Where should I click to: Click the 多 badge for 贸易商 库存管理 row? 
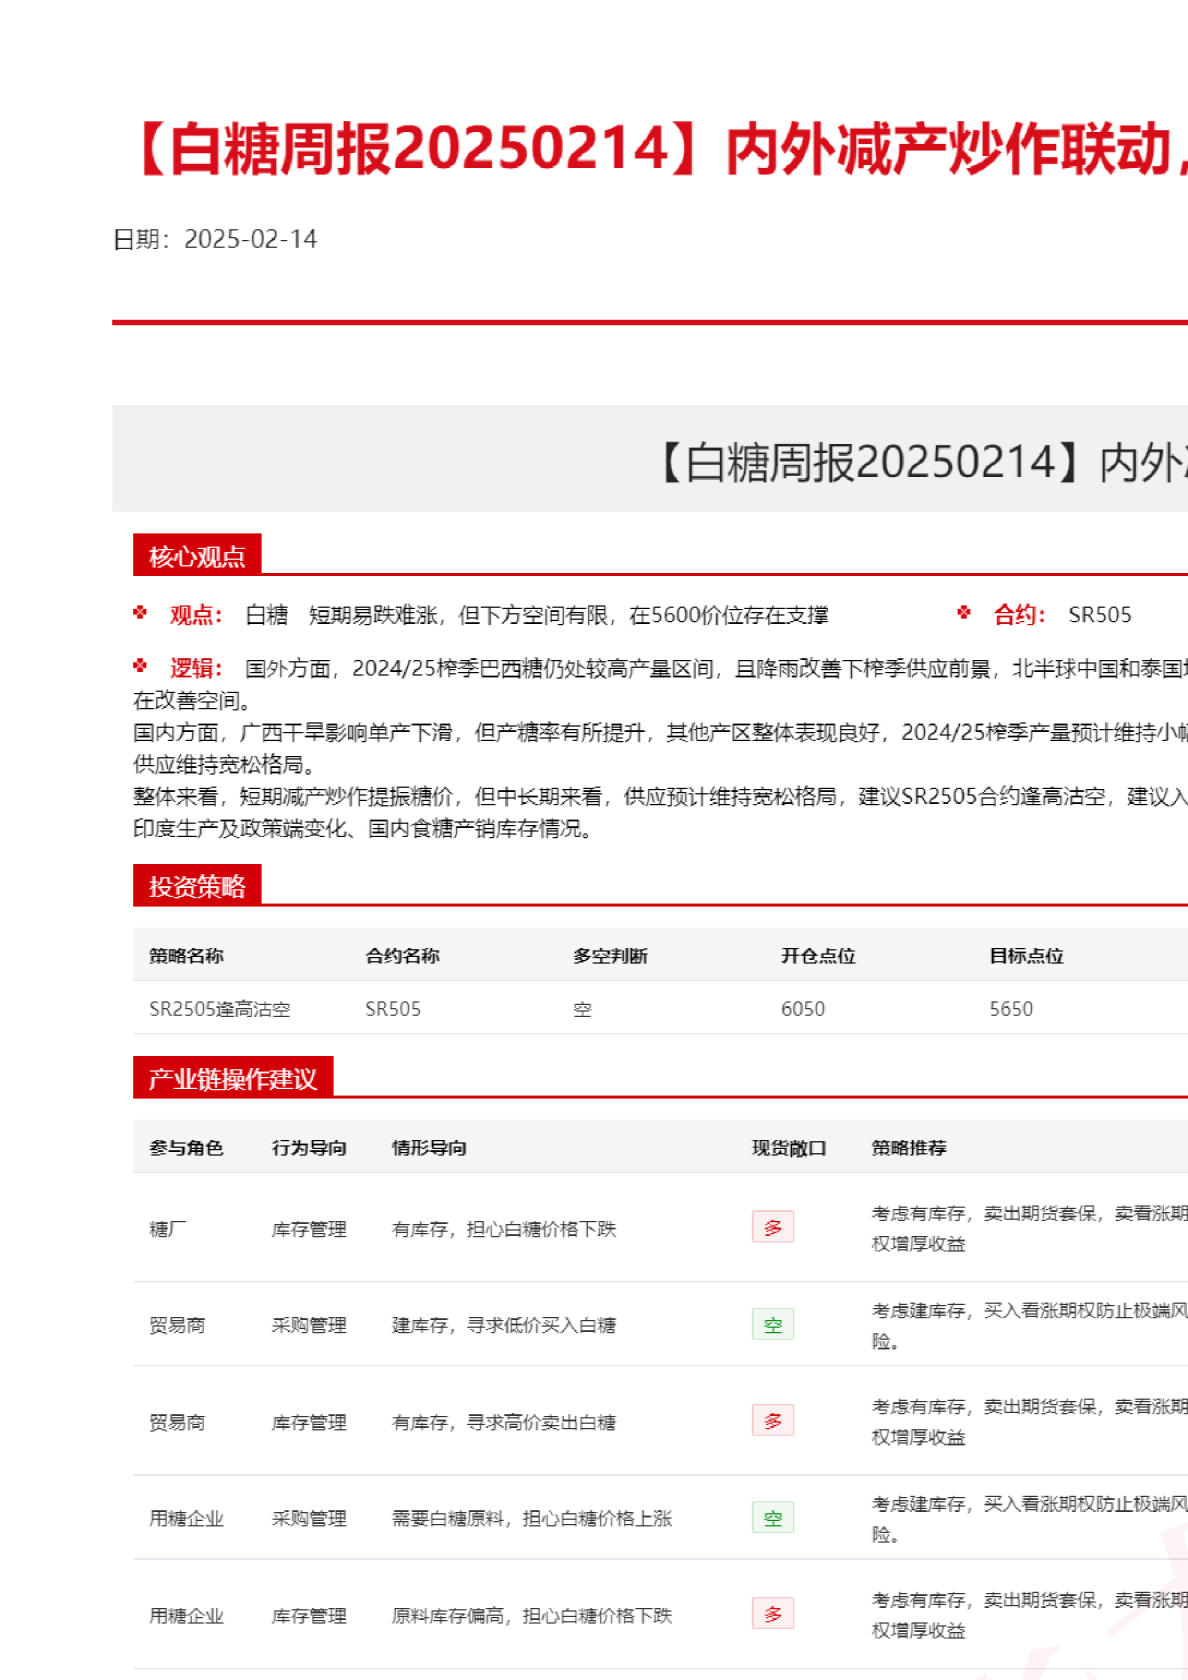772,1420
